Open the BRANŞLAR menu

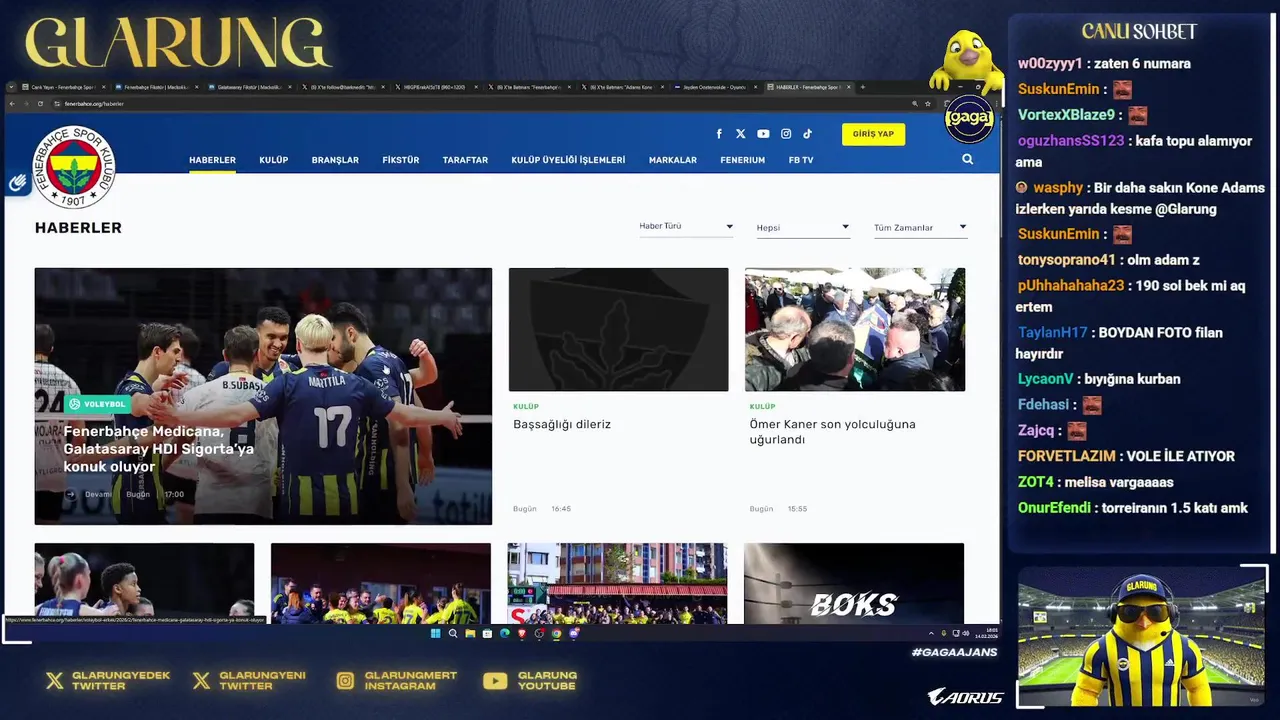(335, 160)
